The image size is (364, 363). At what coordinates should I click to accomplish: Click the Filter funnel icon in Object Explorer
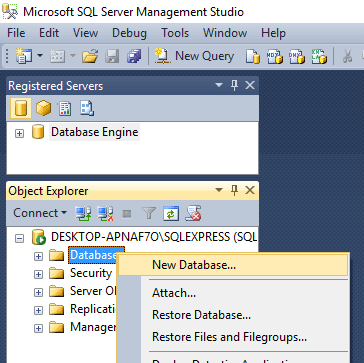coord(149,213)
